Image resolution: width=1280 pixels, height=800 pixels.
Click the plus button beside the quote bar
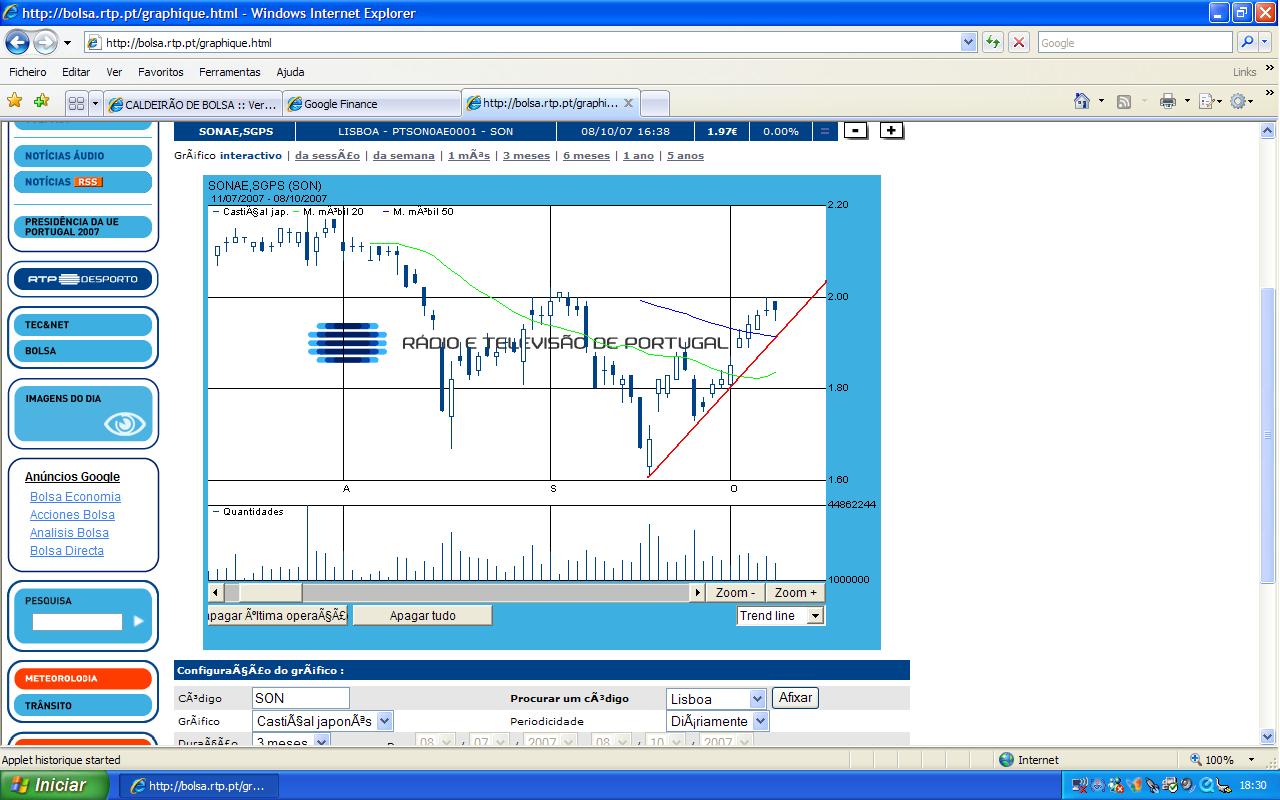point(892,131)
